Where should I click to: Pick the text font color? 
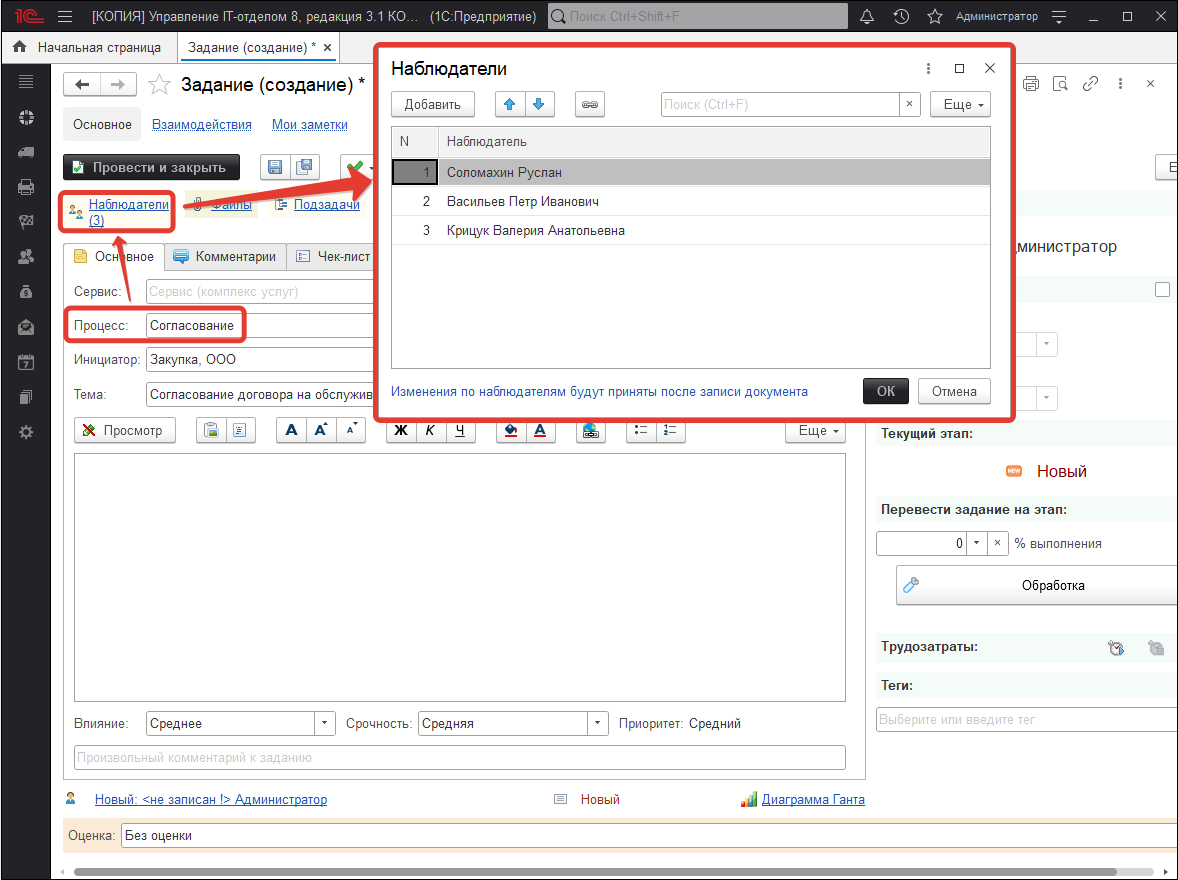(x=539, y=430)
